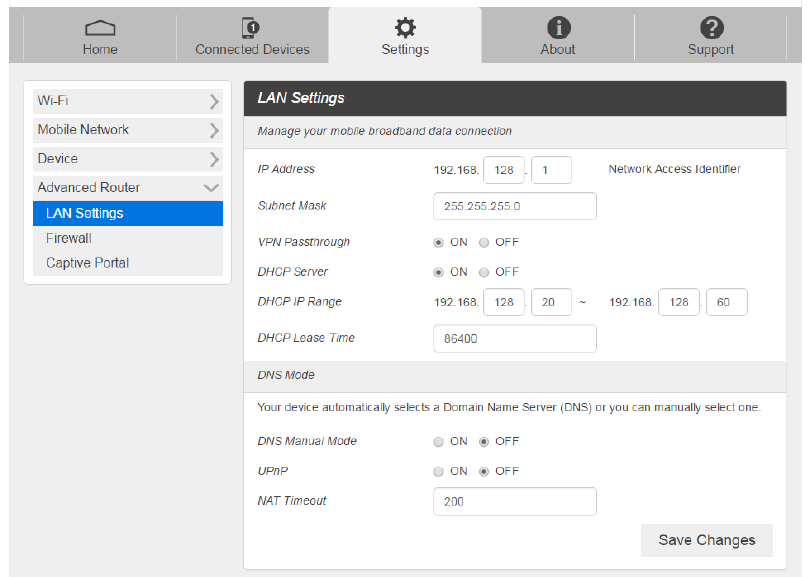The height and width of the screenshot is (577, 810).
Task: Turn VPN Passthrough OFF
Action: [484, 242]
